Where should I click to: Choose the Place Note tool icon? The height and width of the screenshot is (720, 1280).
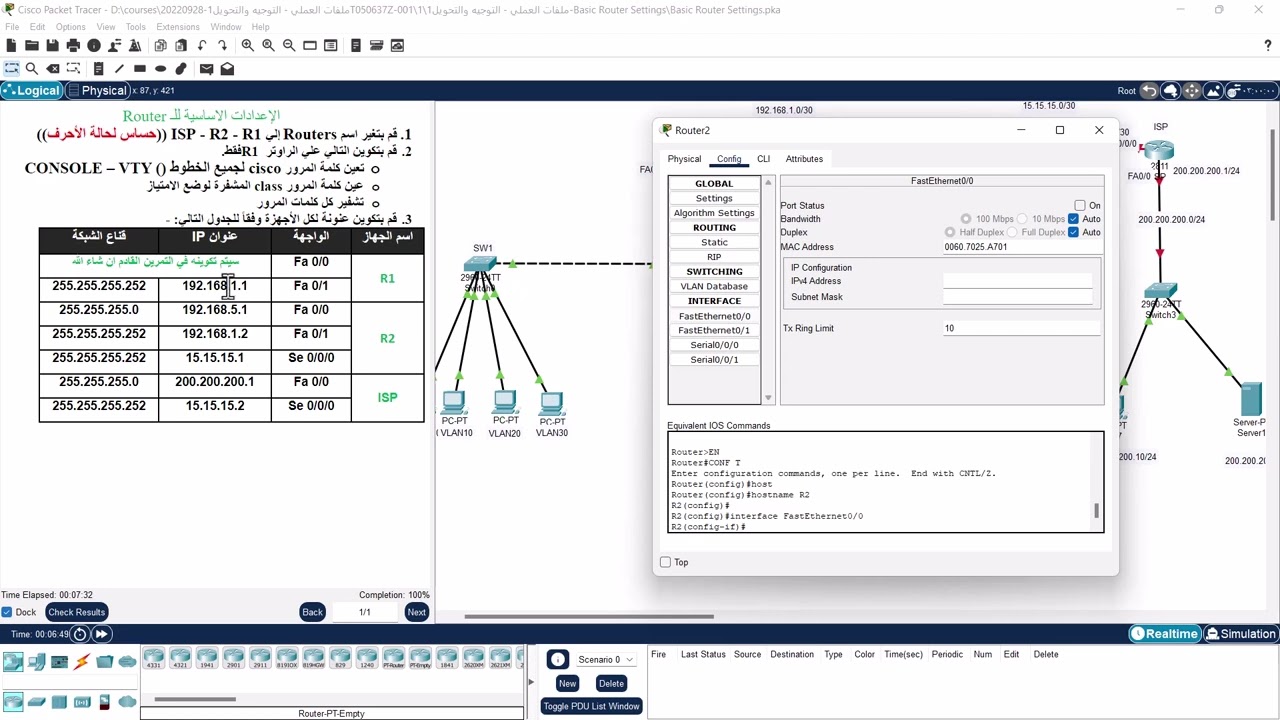[98, 68]
